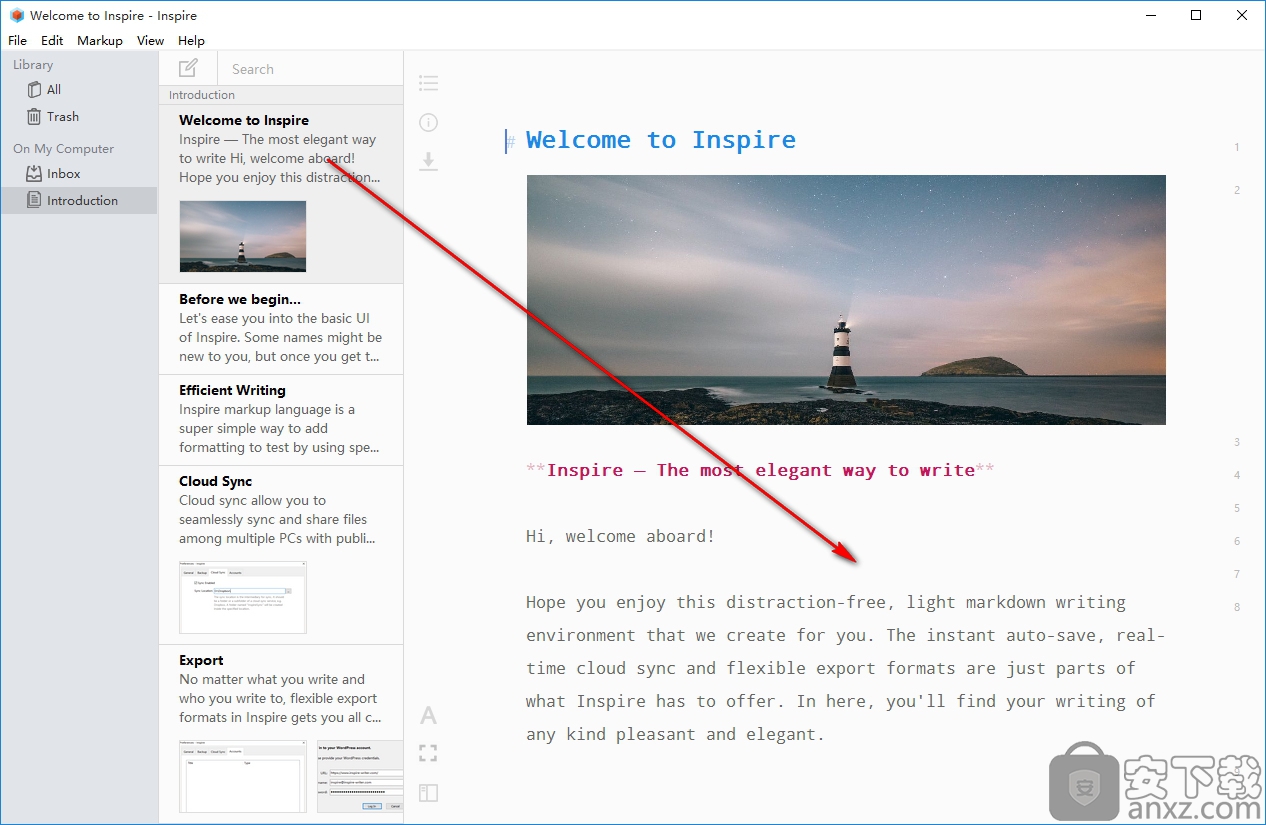Click Cloud Sync preferences thumbnail
Screen dimensions: 1266x825
243,597
